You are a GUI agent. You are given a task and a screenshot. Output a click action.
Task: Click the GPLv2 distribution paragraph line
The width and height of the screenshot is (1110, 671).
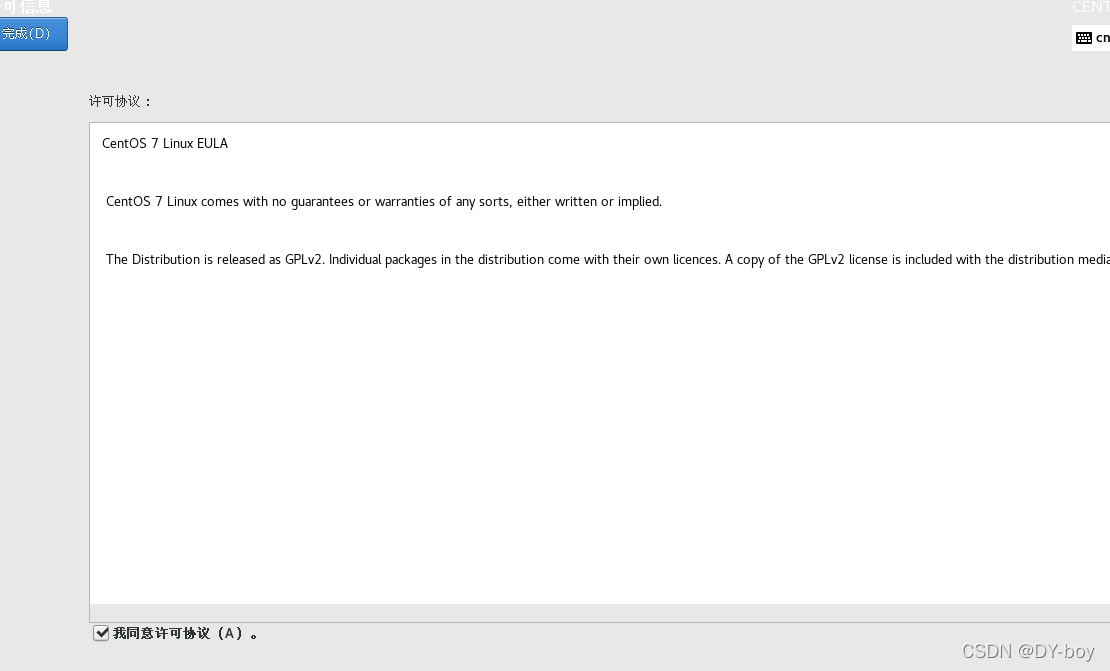pos(607,260)
